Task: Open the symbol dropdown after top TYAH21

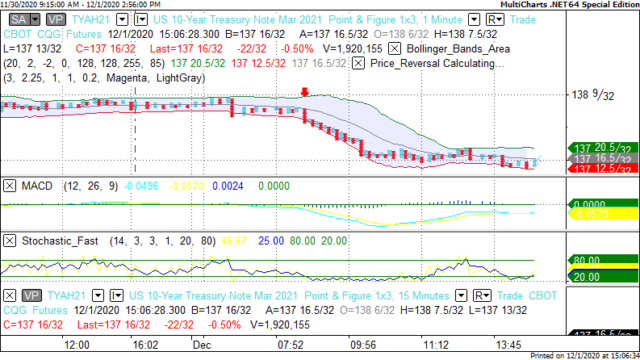Action: [122, 20]
